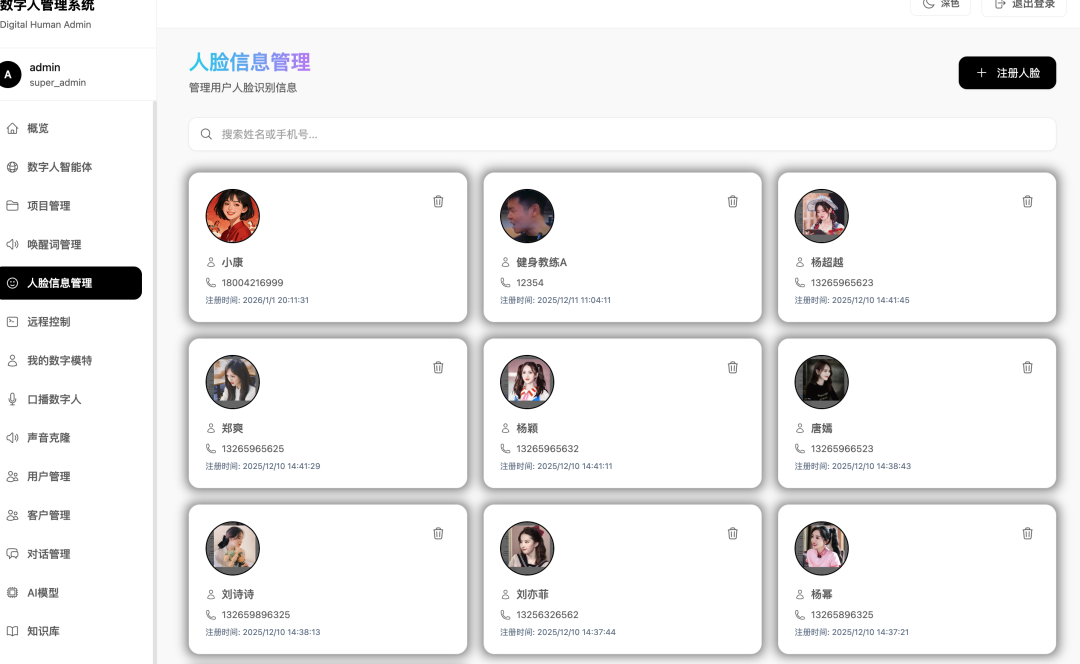Open 数字人智能体 in the sidebar
The image size is (1080, 664).
click(71, 167)
